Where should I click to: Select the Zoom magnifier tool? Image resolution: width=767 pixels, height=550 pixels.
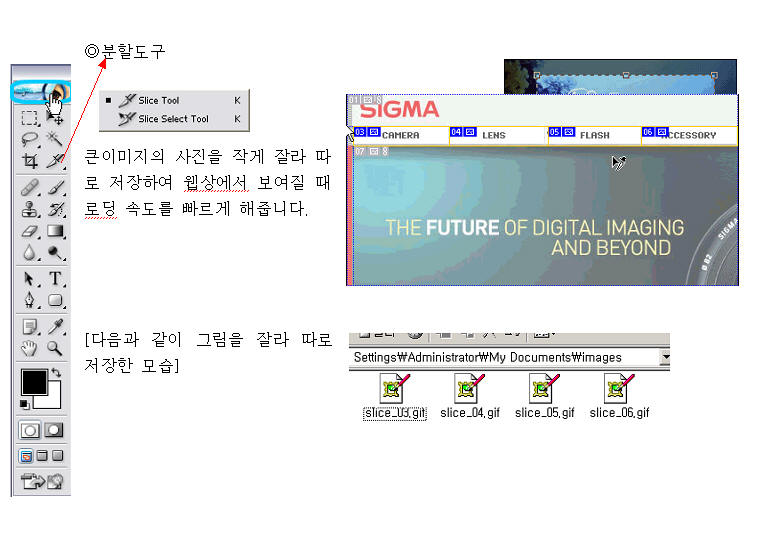pyautogui.click(x=55, y=348)
